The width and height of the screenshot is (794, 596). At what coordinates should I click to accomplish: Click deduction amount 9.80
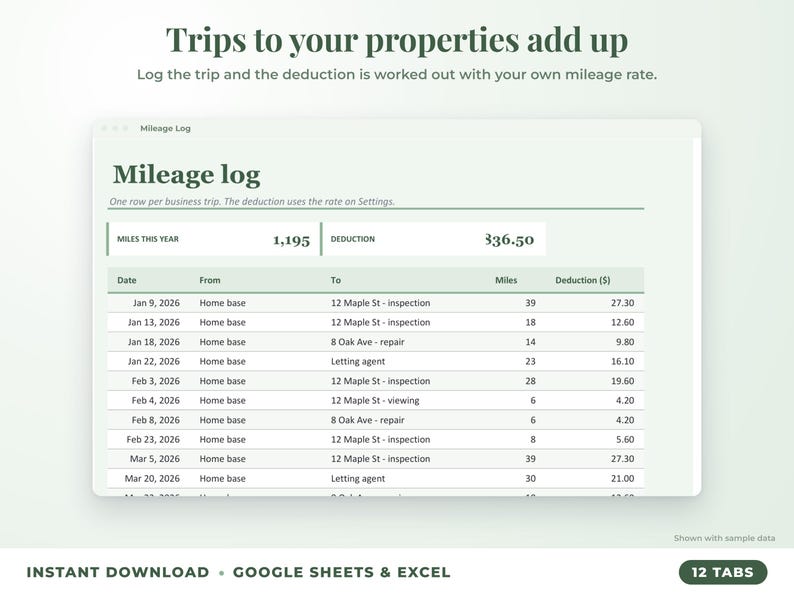[625, 342]
